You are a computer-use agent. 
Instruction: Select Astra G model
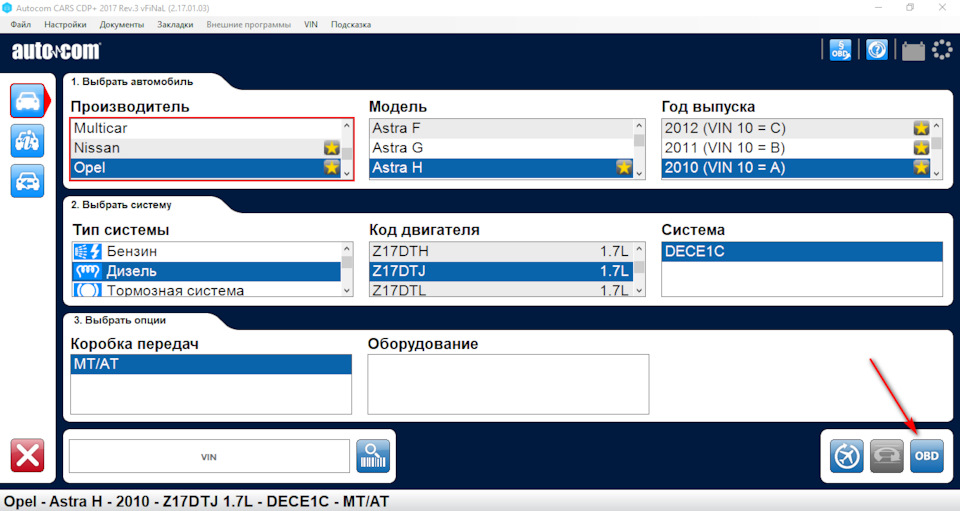click(501, 147)
